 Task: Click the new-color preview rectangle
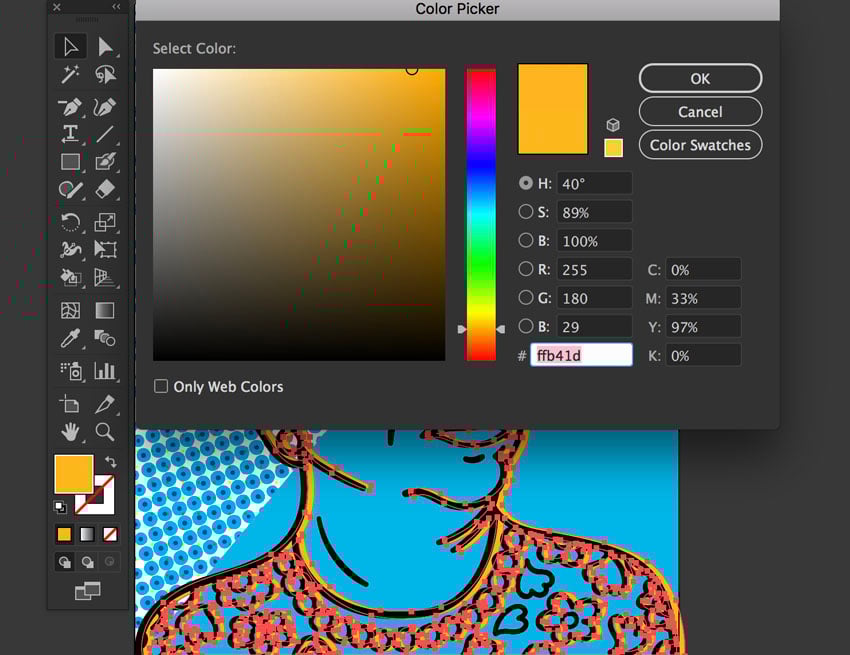(552, 108)
